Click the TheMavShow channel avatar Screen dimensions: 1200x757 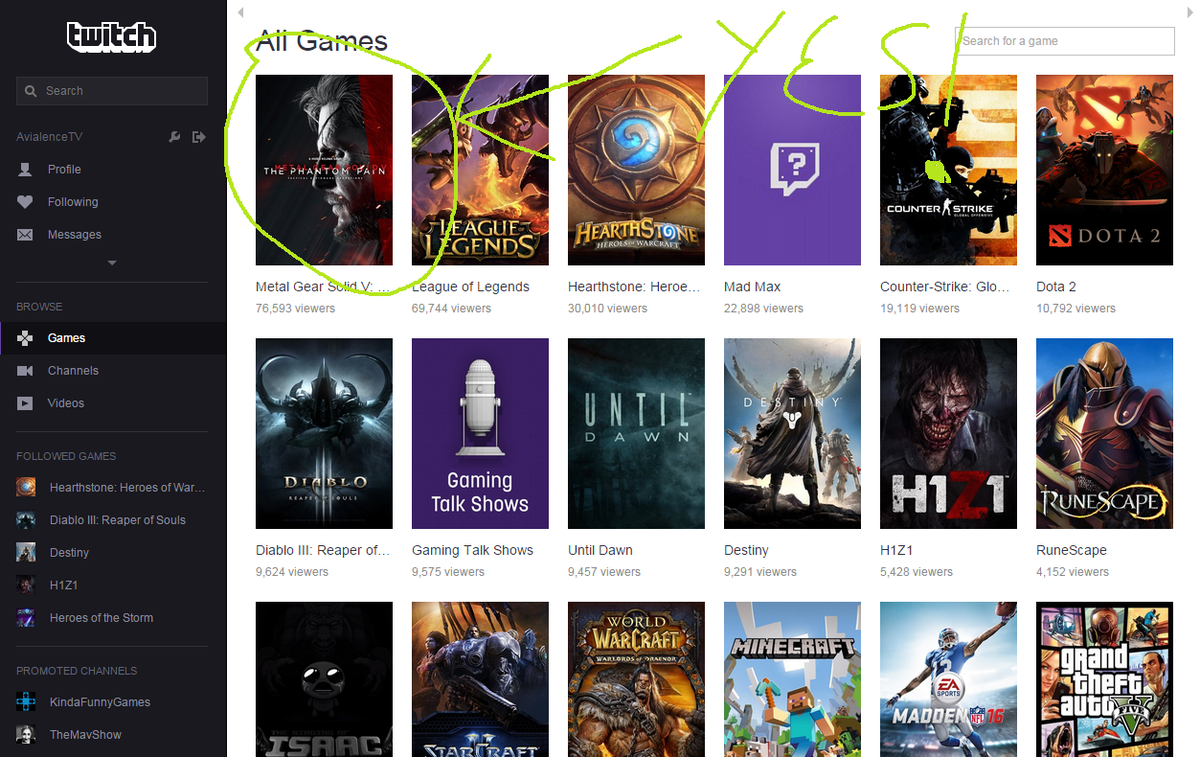(x=26, y=735)
